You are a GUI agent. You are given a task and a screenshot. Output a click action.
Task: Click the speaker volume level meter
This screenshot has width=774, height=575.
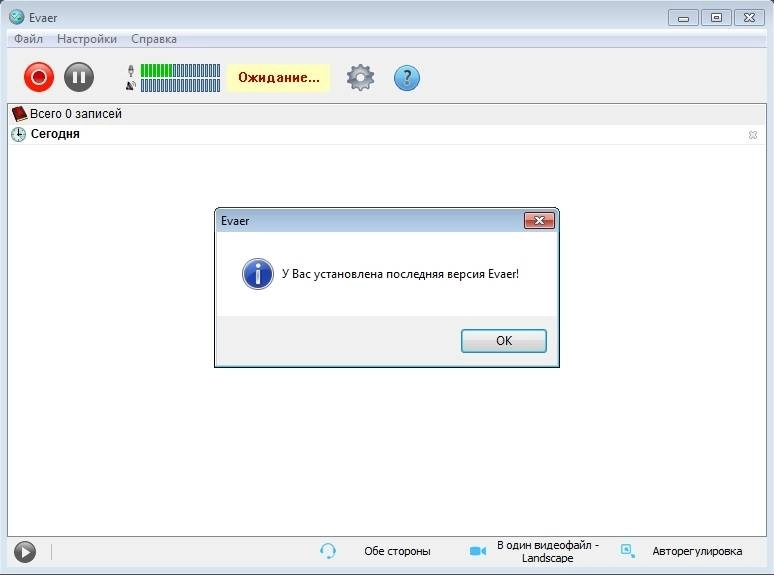coord(180,85)
